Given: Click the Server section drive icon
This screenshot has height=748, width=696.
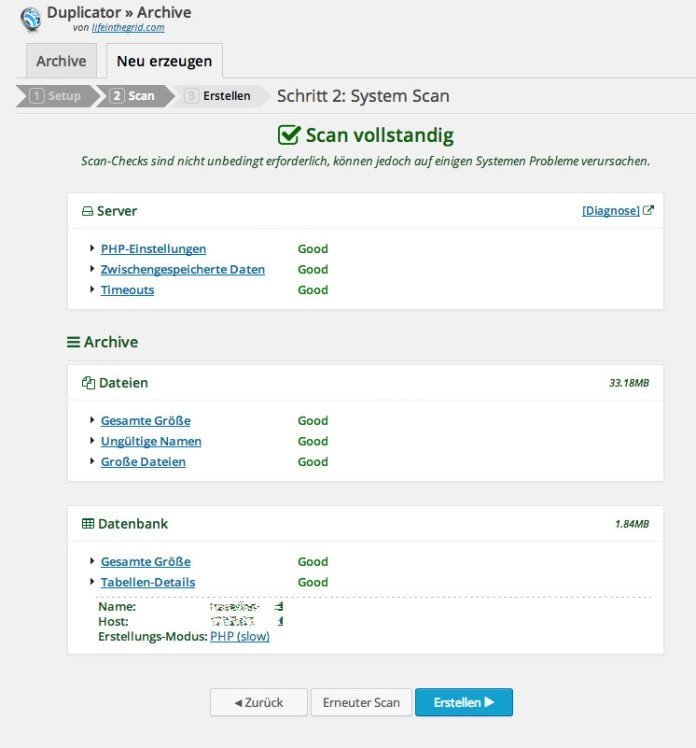Looking at the screenshot, I should pyautogui.click(x=87, y=212).
